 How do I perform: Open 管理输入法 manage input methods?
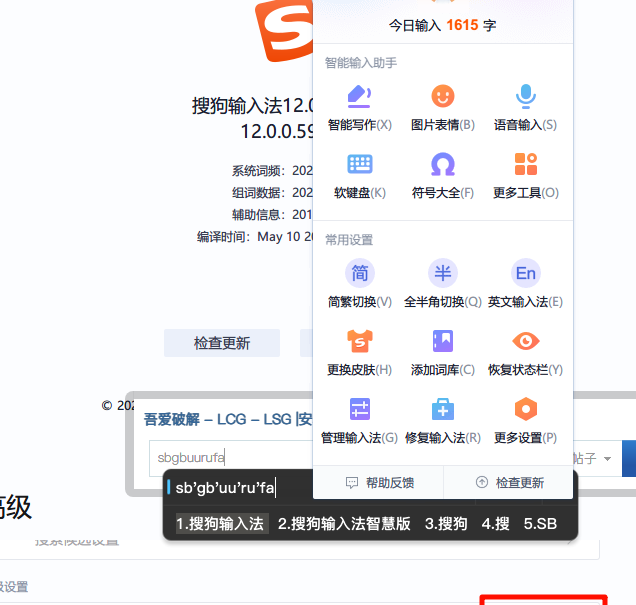[359, 421]
